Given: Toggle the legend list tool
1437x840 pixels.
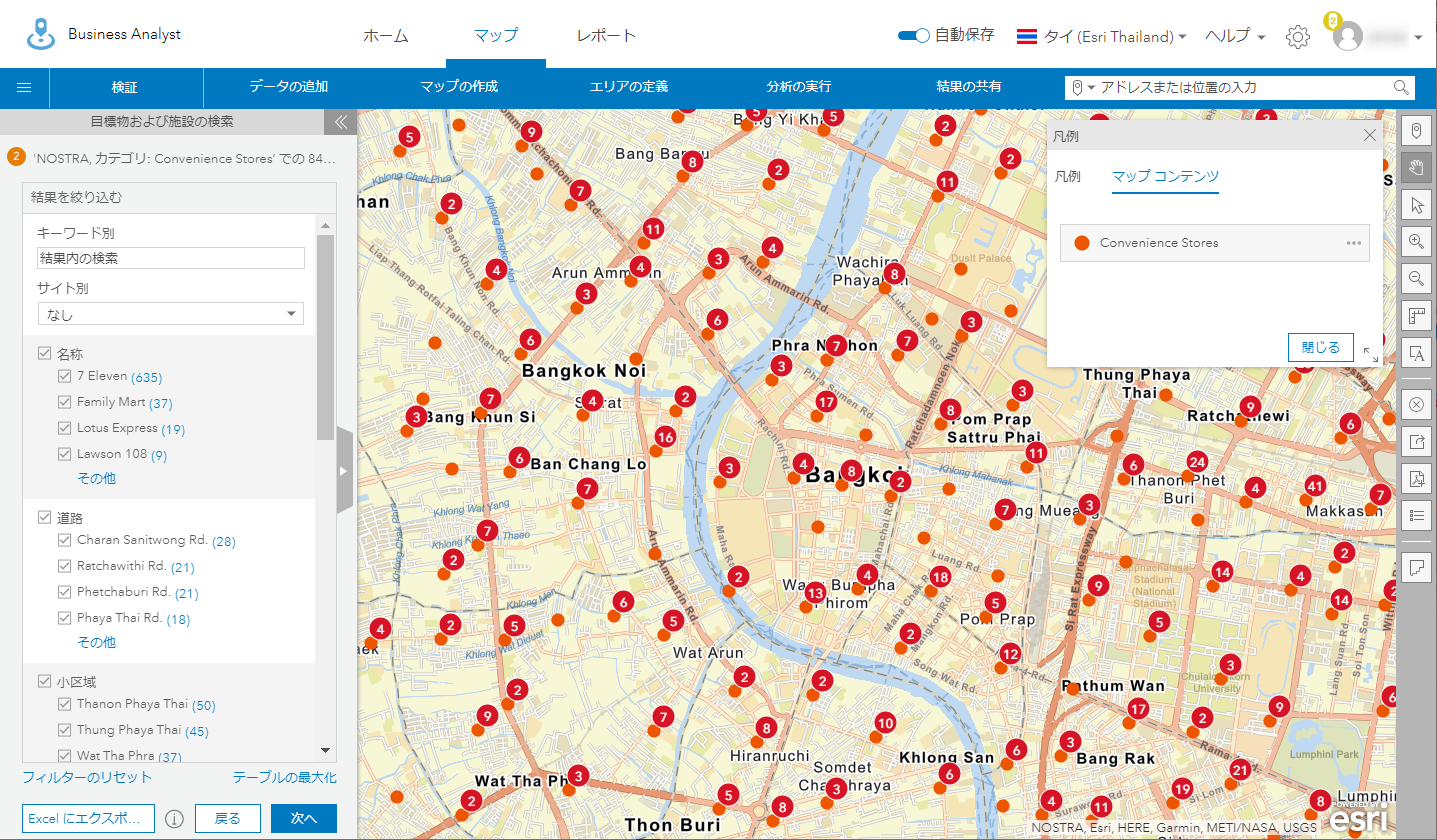Looking at the screenshot, I should [x=1416, y=515].
